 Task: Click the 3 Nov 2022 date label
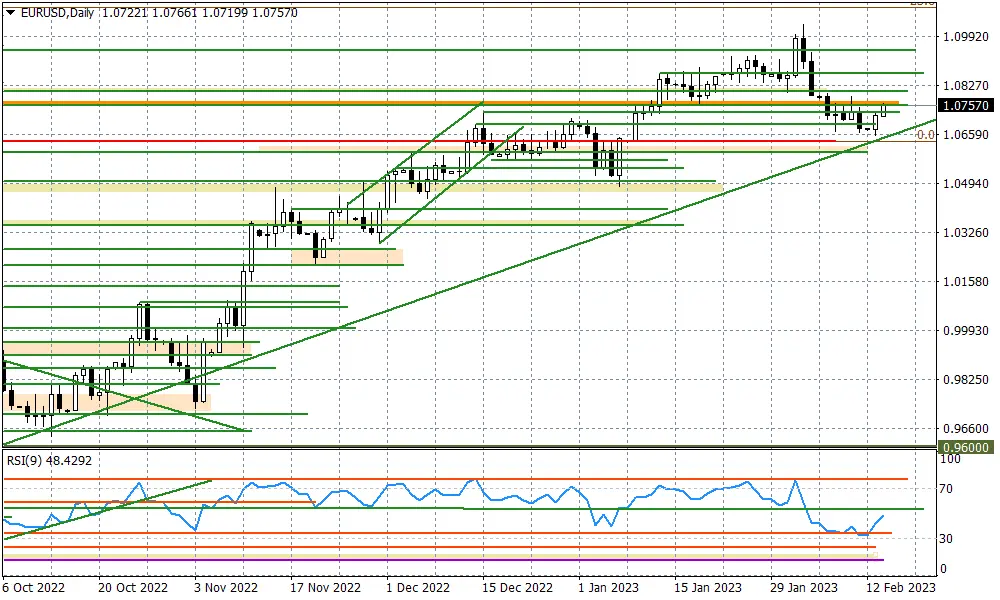226,587
